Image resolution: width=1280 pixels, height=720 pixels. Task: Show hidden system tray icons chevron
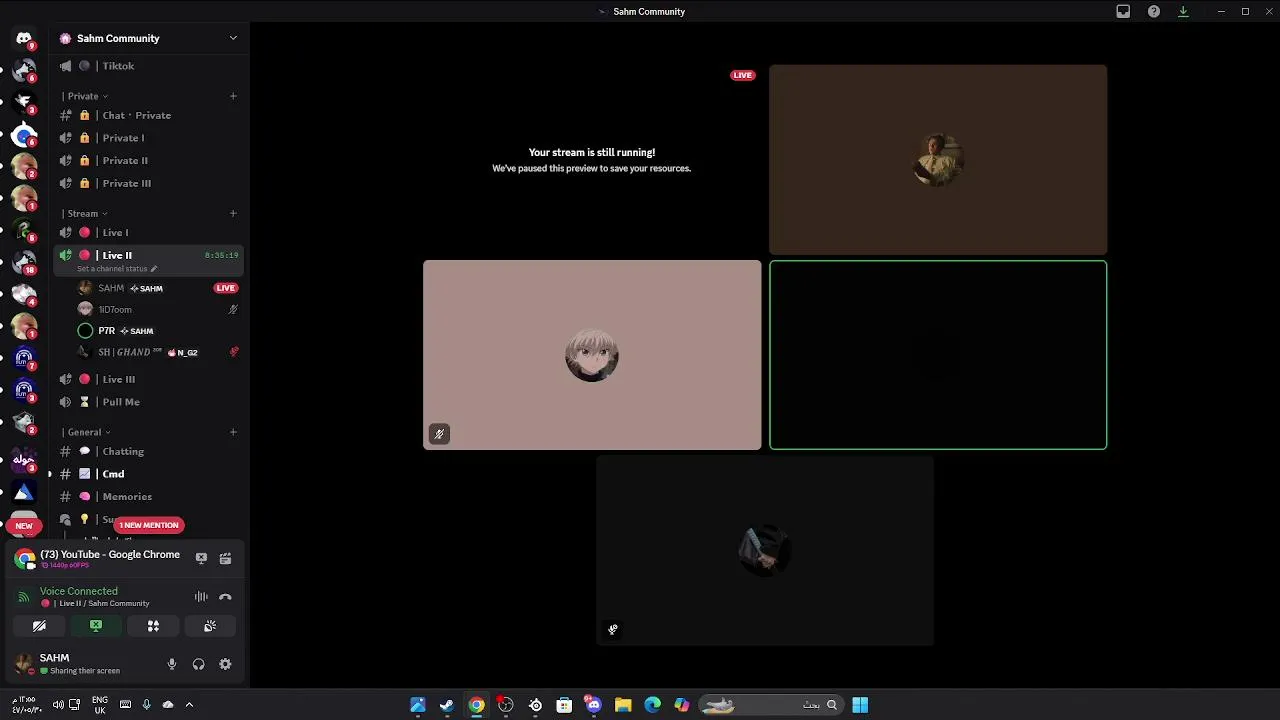(189, 705)
